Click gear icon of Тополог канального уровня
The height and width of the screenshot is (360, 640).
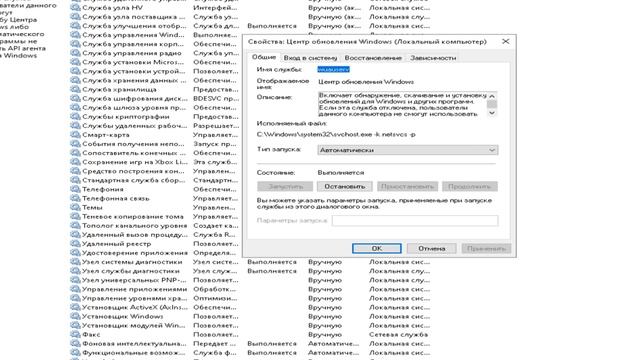[x=75, y=226]
